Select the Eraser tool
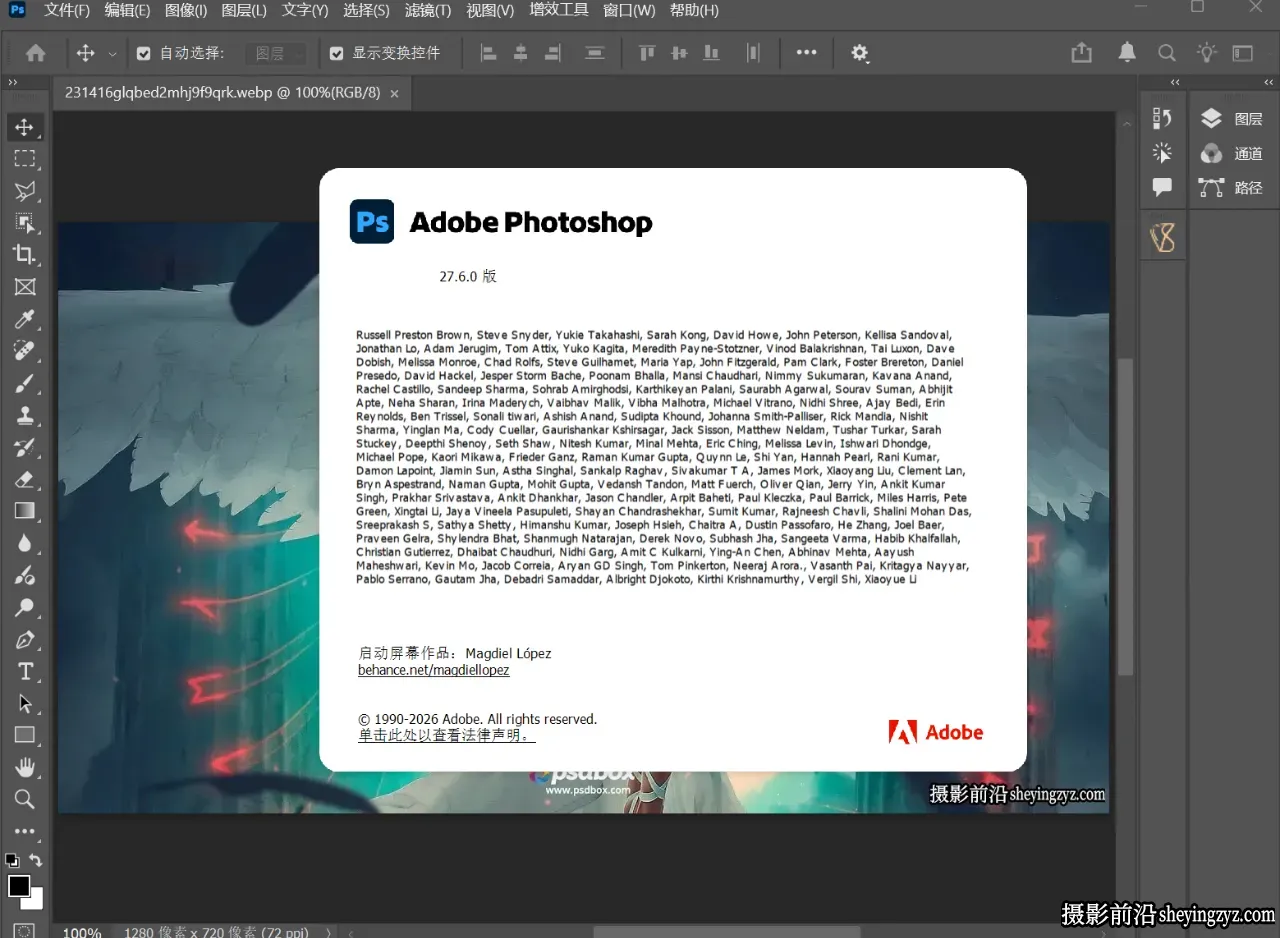Screen dimensions: 1280x938 [25, 479]
